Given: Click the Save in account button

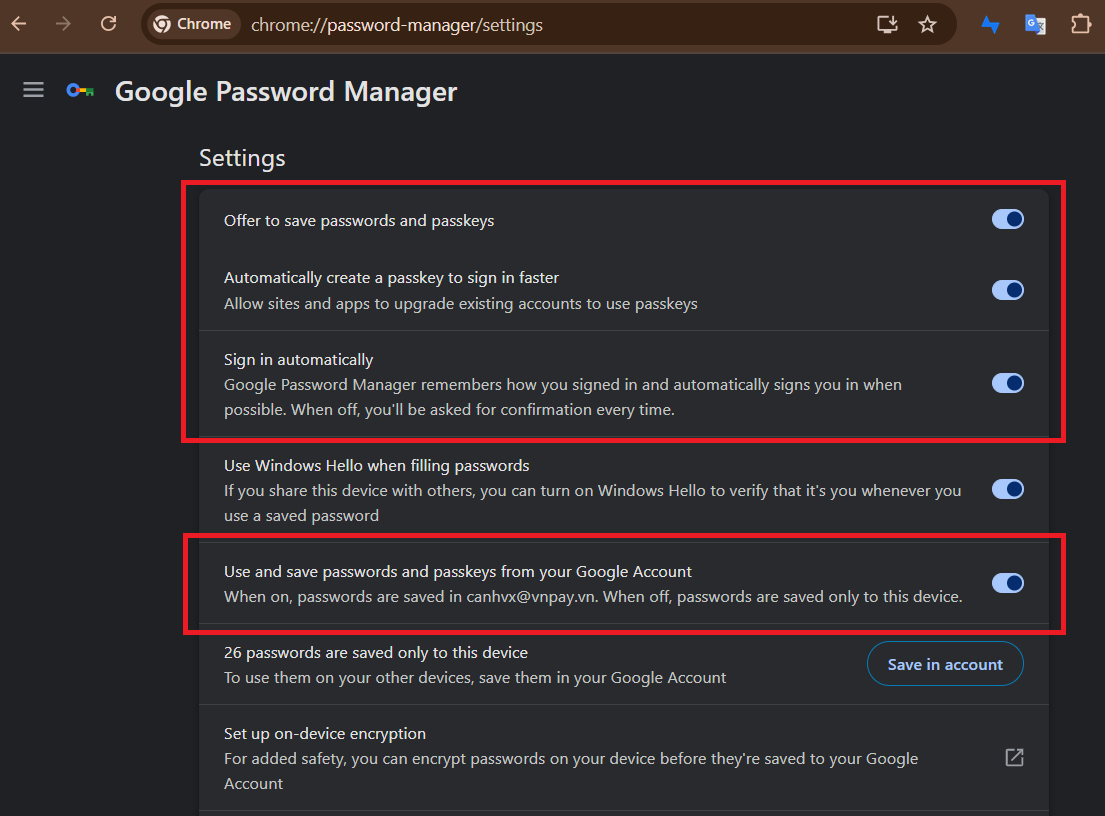Looking at the screenshot, I should point(945,665).
